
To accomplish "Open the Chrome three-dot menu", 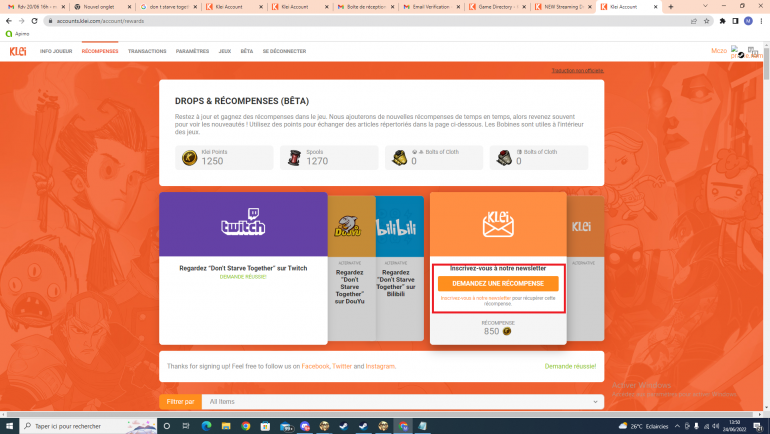I will click(762, 21).
